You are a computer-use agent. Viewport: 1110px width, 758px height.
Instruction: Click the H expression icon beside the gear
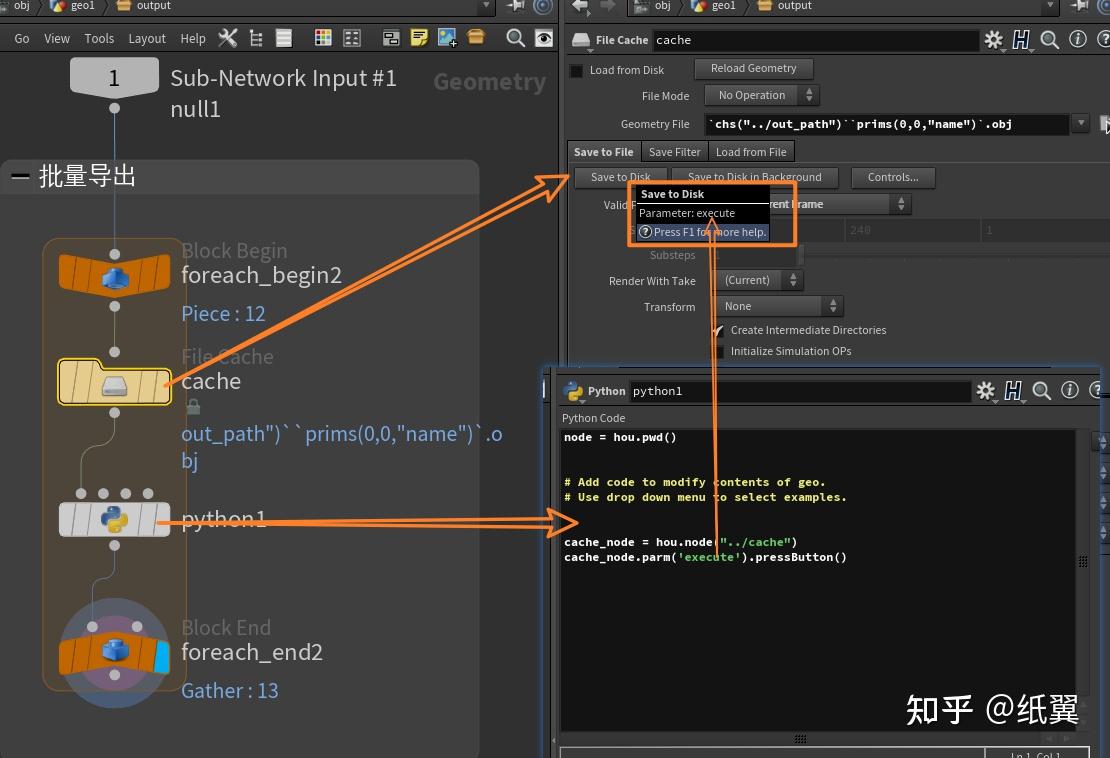click(1019, 40)
